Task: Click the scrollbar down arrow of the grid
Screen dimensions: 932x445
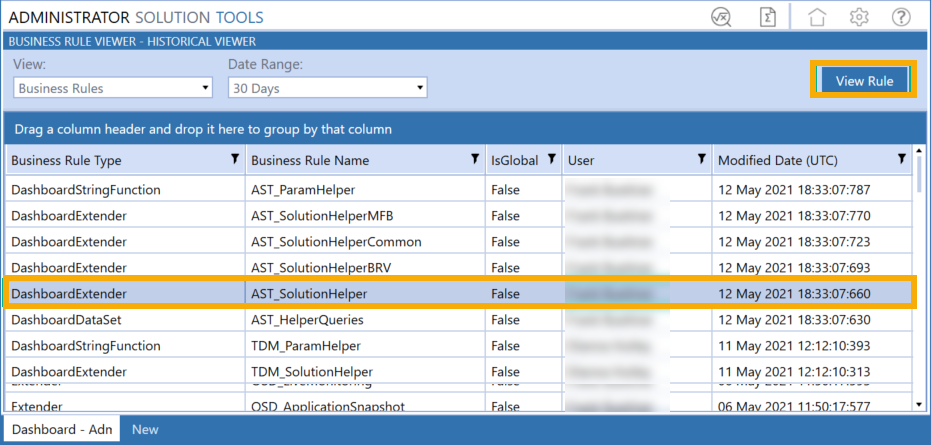Action: [x=920, y=405]
